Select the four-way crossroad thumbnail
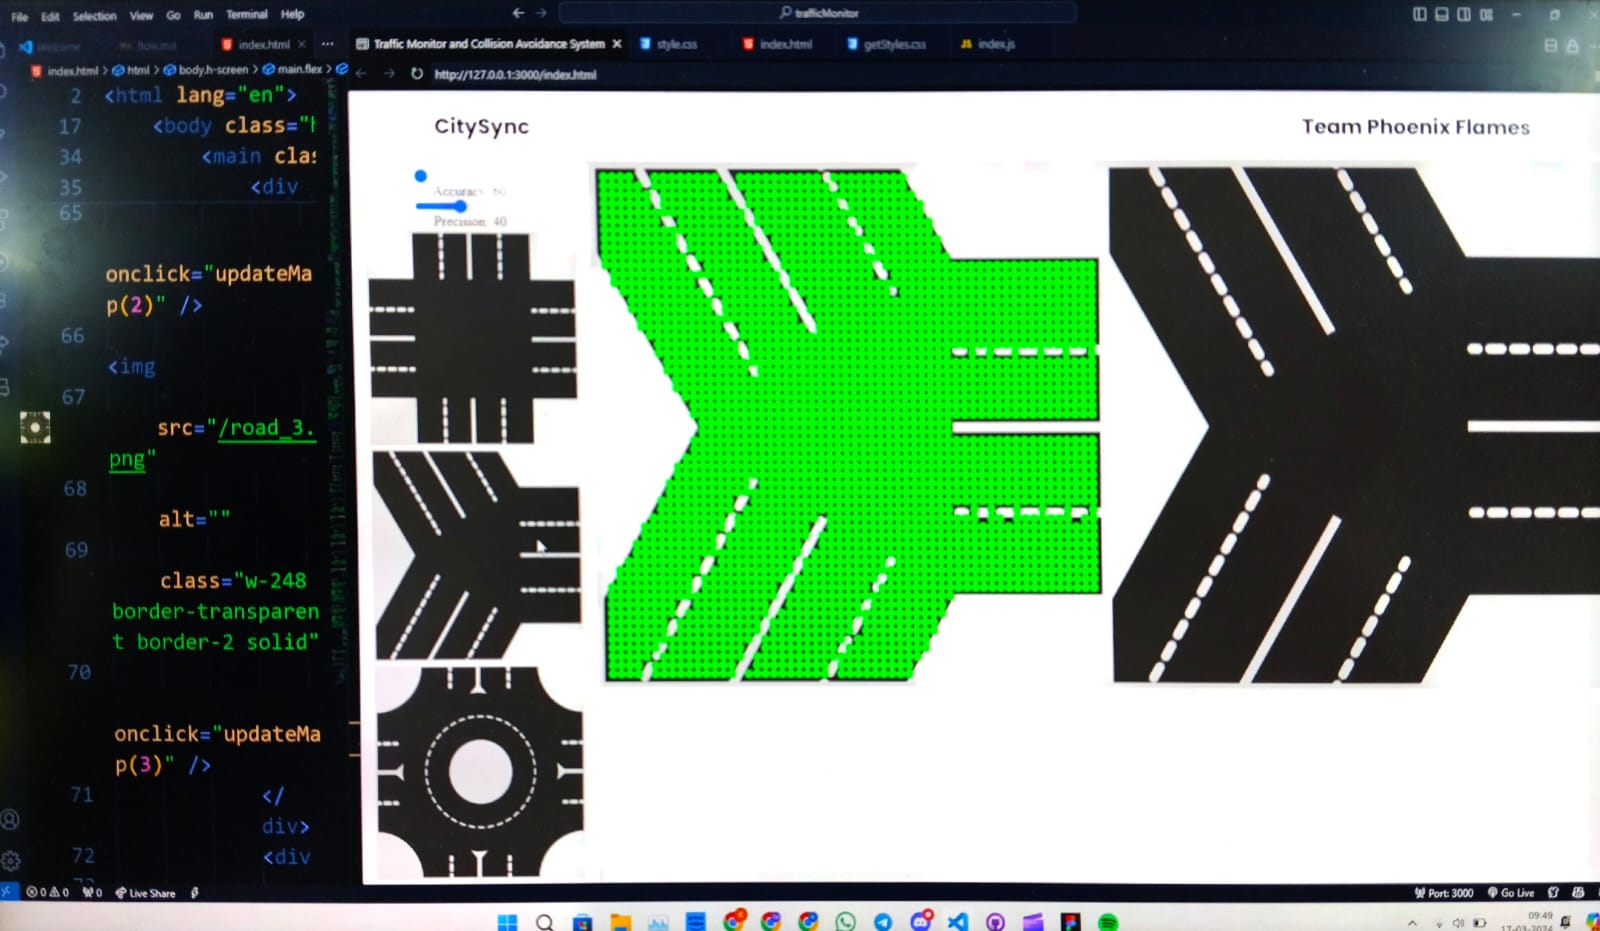The height and width of the screenshot is (931, 1600). [x=472, y=338]
